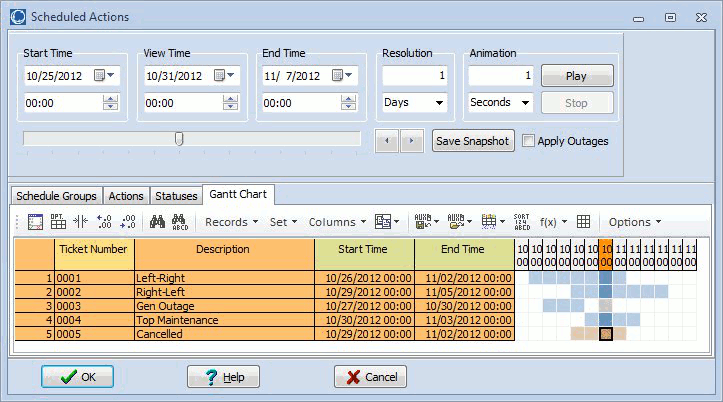Viewport: 723px width, 402px height.
Task: Click the Start Time 00:00 spinner arrows
Action: pyautogui.click(x=110, y=102)
